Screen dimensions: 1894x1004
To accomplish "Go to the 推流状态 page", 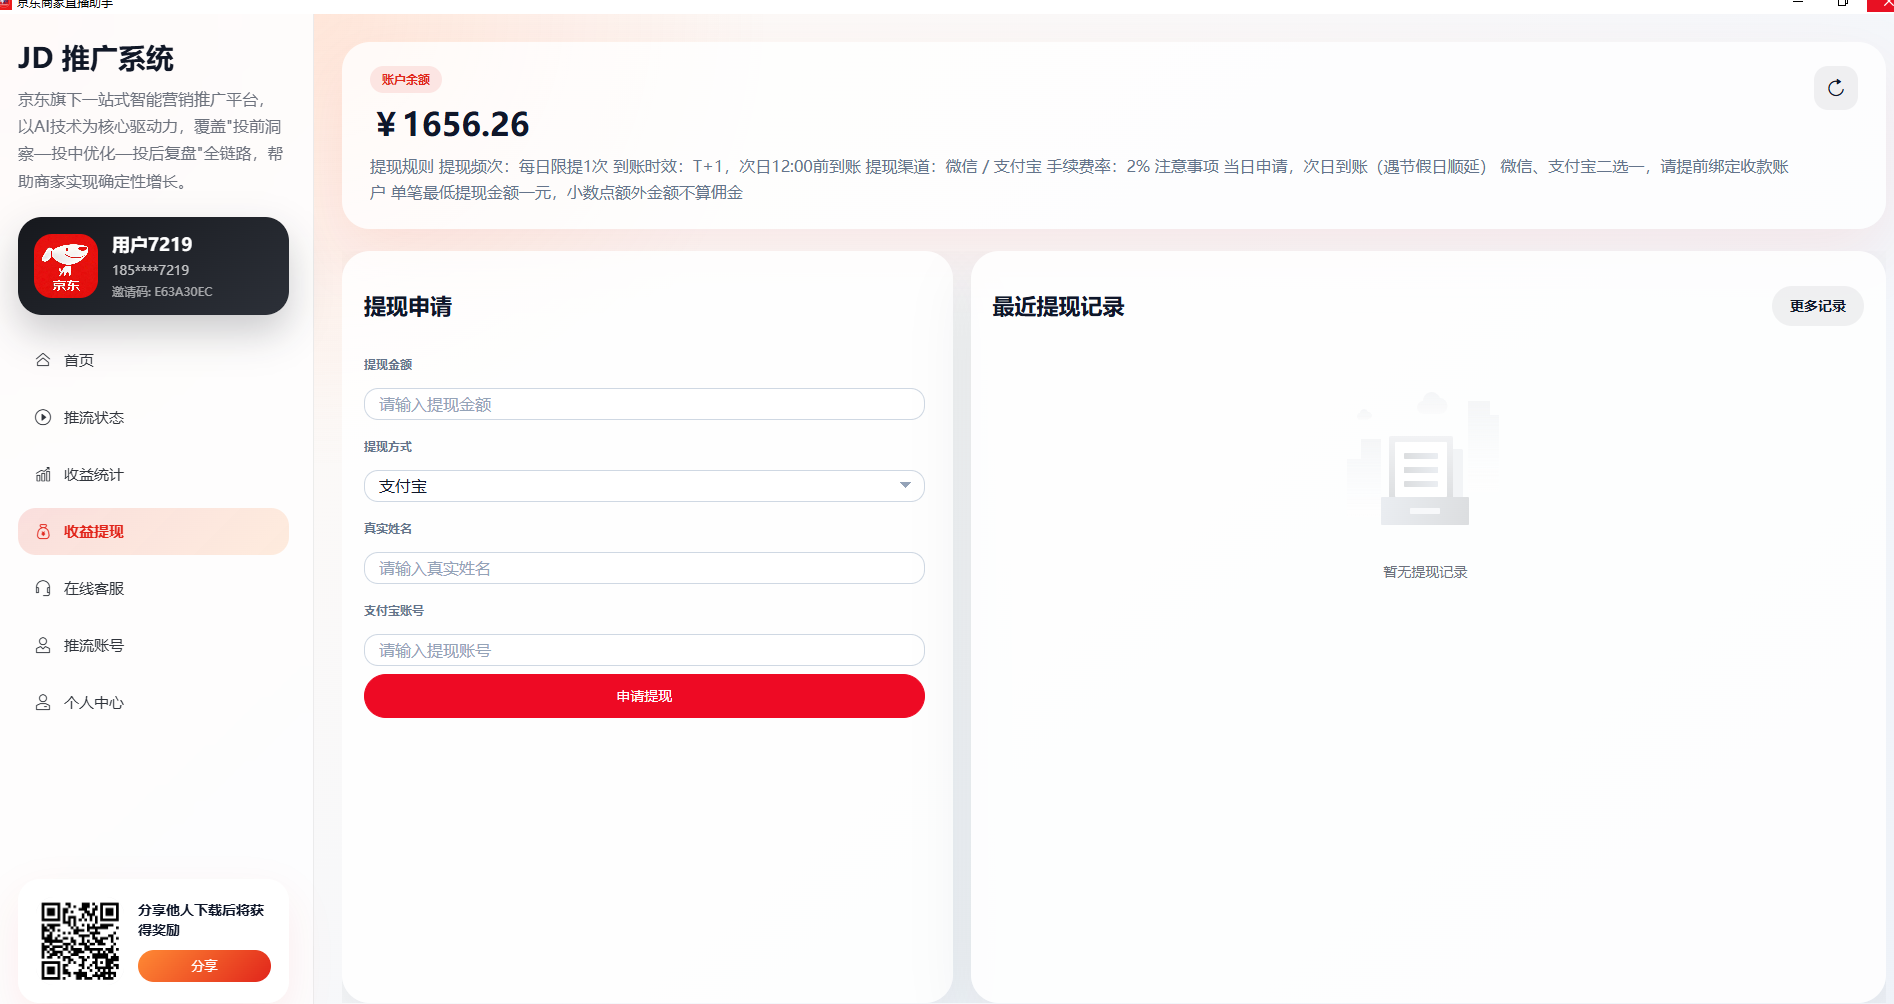I will coord(153,417).
